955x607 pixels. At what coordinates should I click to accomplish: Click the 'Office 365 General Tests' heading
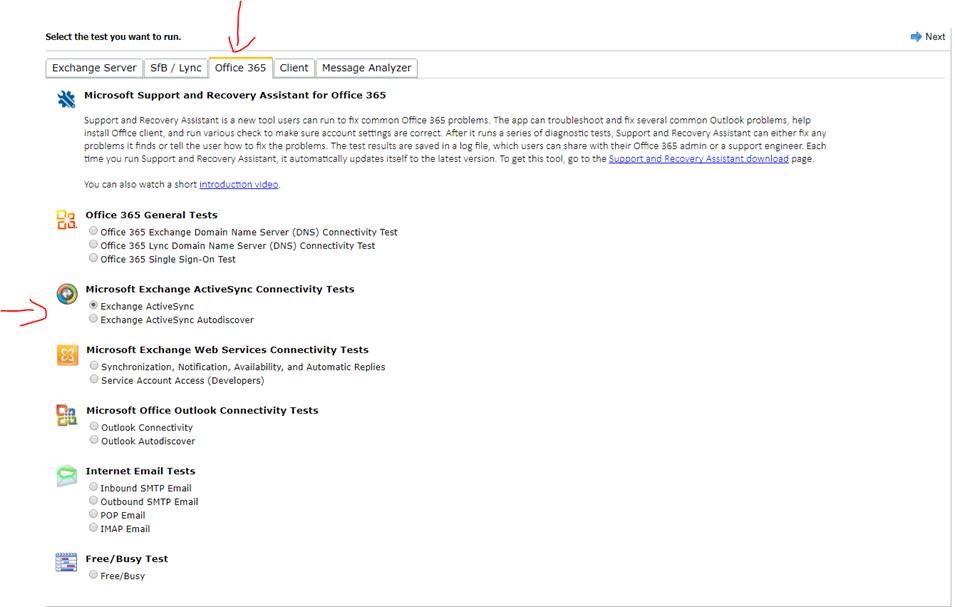(152, 215)
